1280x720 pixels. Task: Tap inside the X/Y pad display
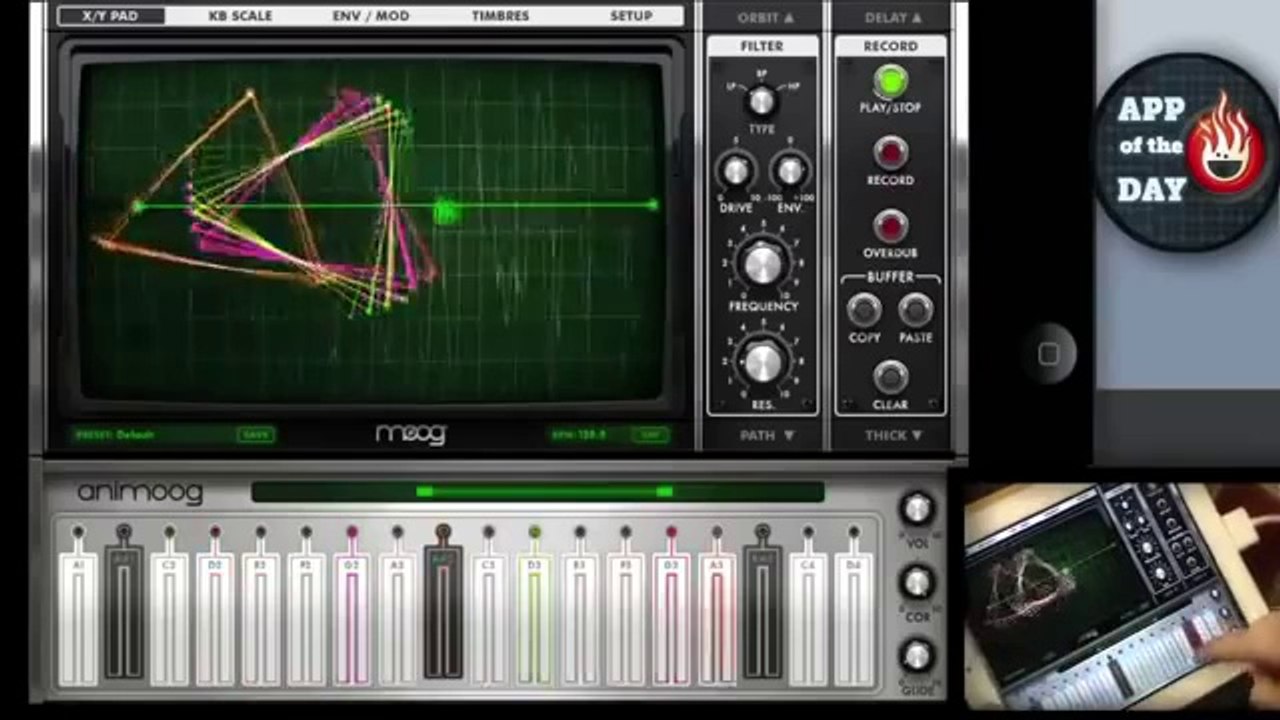tap(370, 230)
